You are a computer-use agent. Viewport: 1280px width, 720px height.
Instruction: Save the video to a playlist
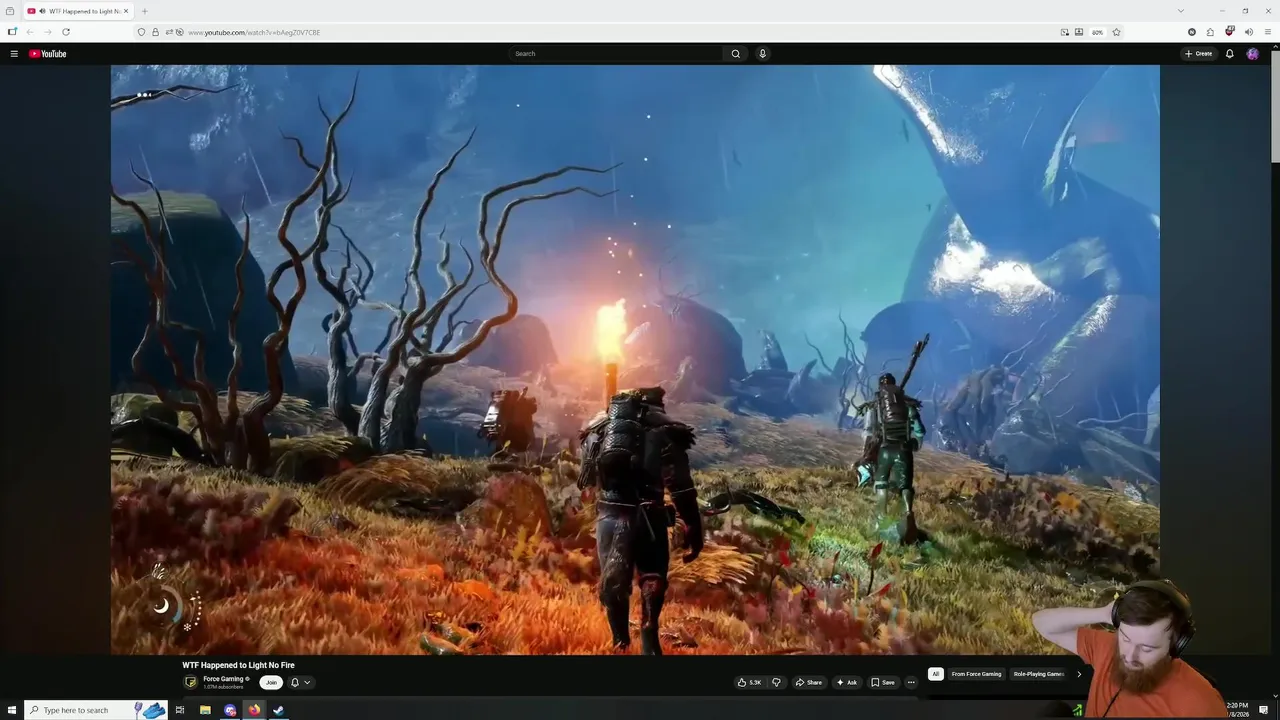(883, 683)
